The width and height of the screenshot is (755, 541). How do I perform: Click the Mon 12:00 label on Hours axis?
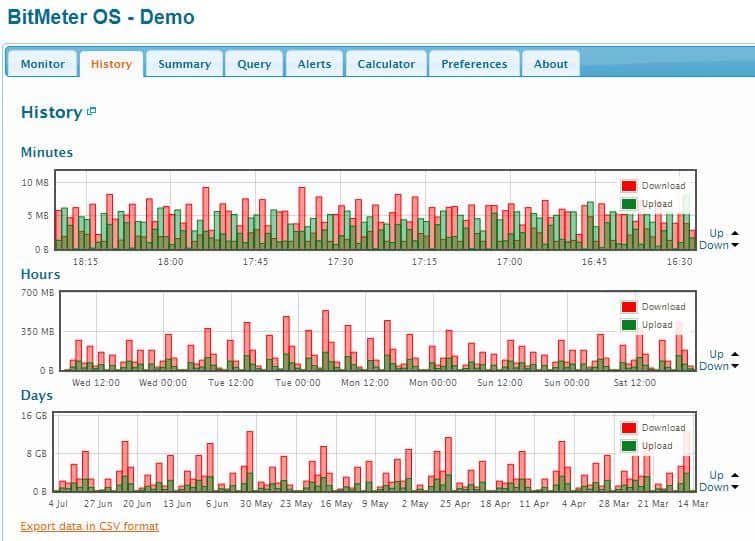[365, 383]
